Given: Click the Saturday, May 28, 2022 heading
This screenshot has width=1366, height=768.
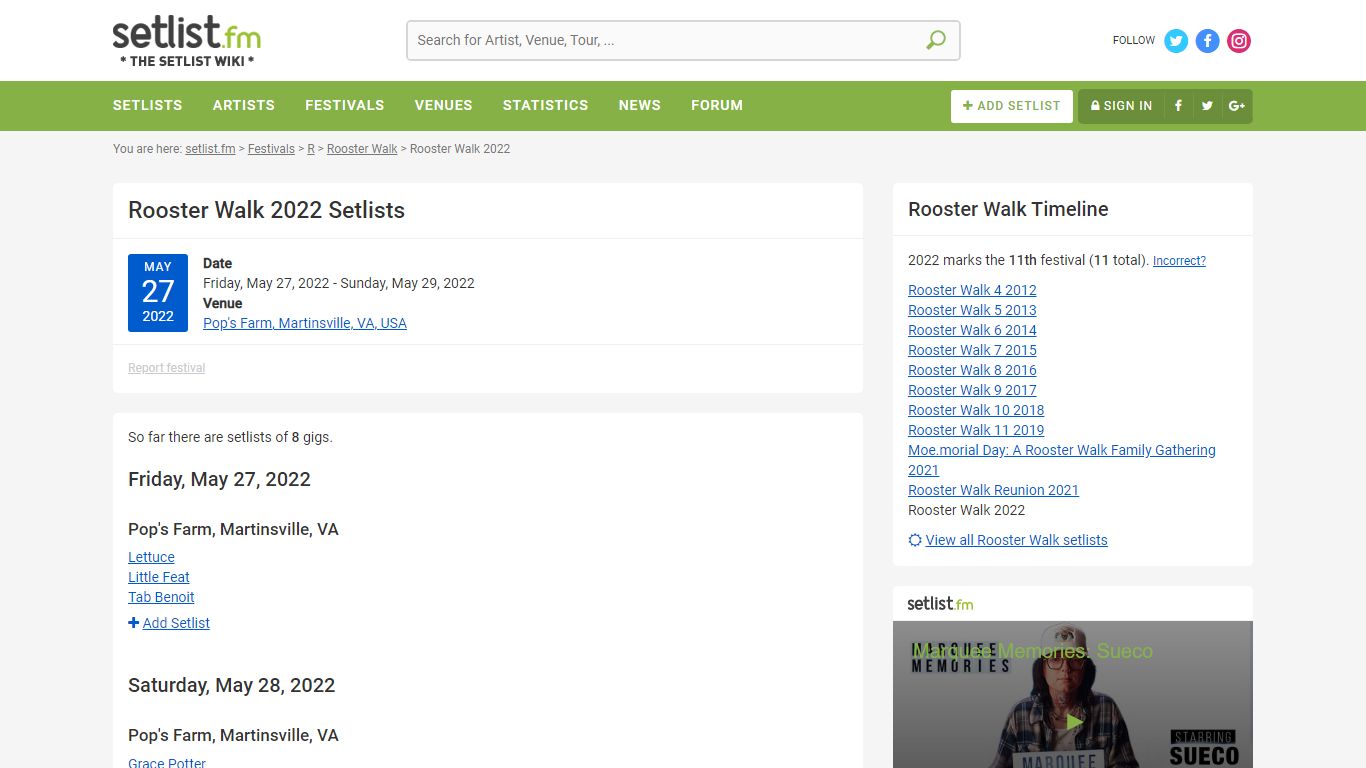Looking at the screenshot, I should click(x=232, y=685).
